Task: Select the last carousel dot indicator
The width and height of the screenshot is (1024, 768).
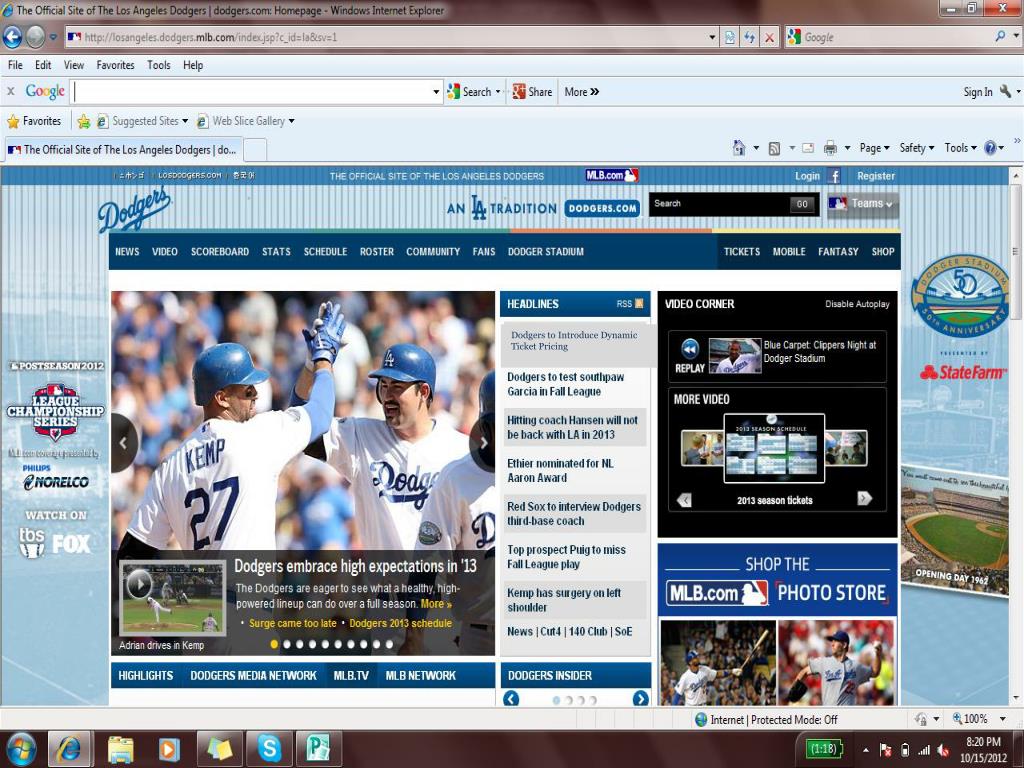Action: tap(389, 644)
